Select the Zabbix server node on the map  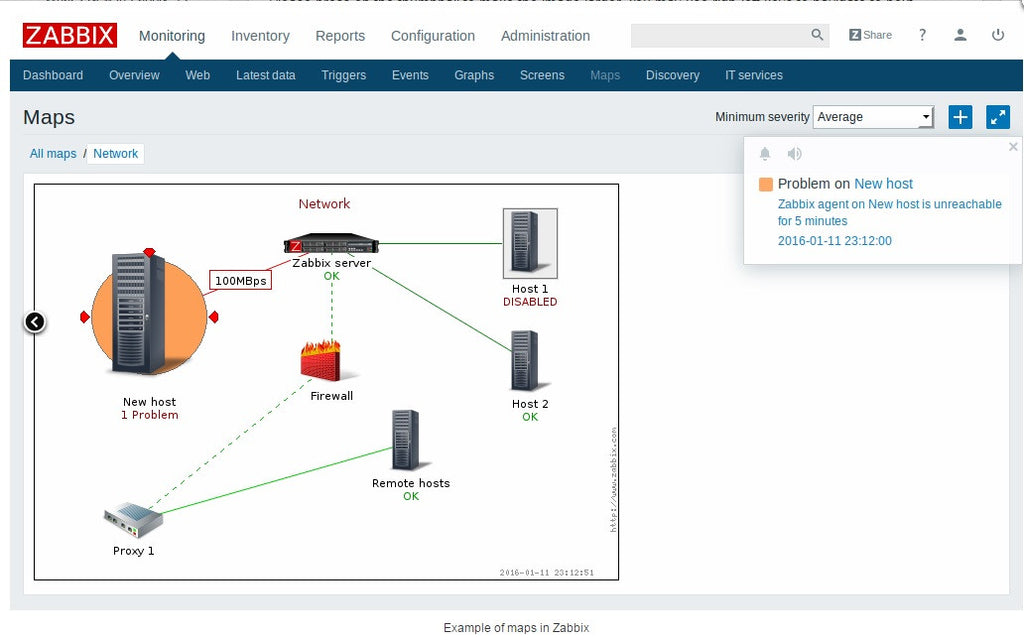(x=330, y=243)
